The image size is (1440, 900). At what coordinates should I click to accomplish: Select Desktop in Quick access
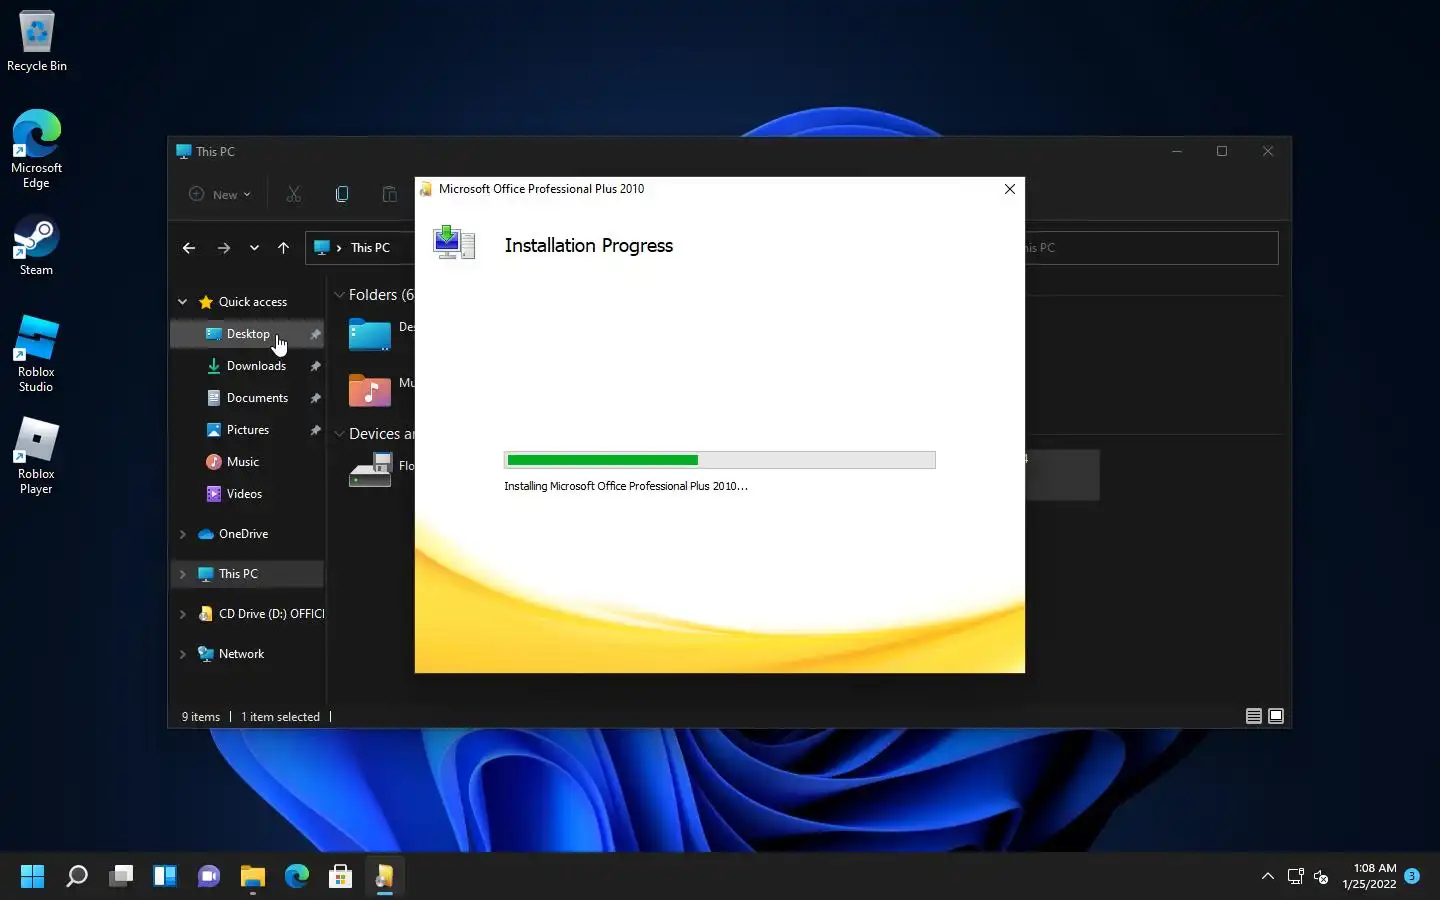247,334
